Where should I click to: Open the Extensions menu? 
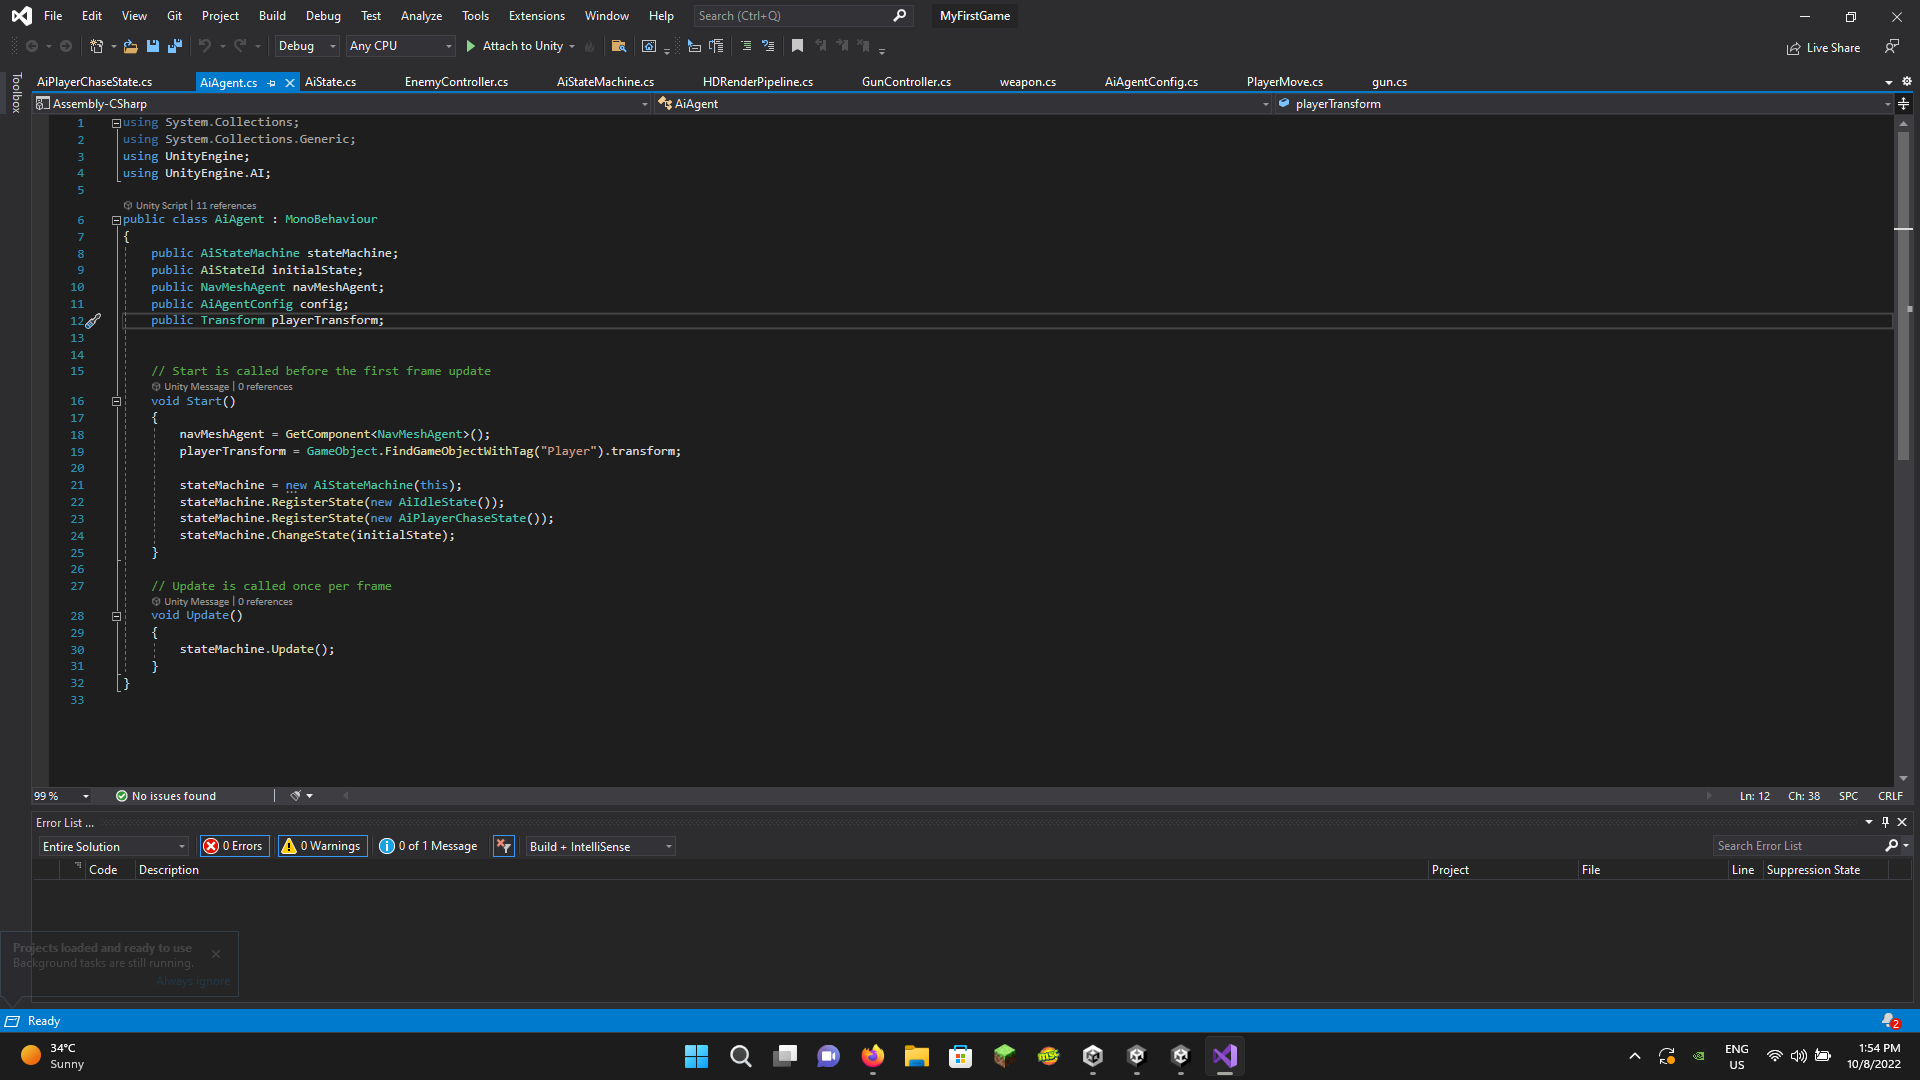[x=536, y=16]
